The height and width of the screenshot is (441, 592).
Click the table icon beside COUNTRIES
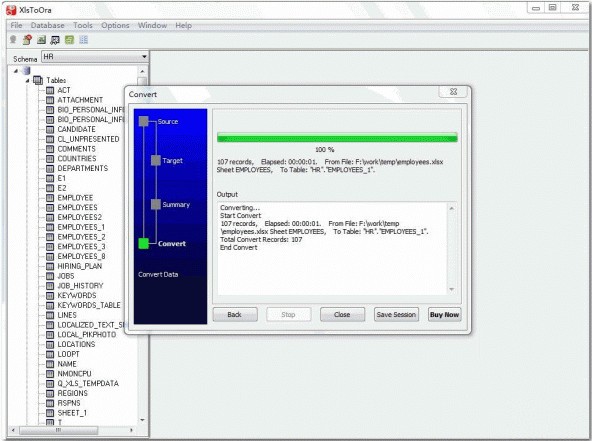pyautogui.click(x=50, y=159)
